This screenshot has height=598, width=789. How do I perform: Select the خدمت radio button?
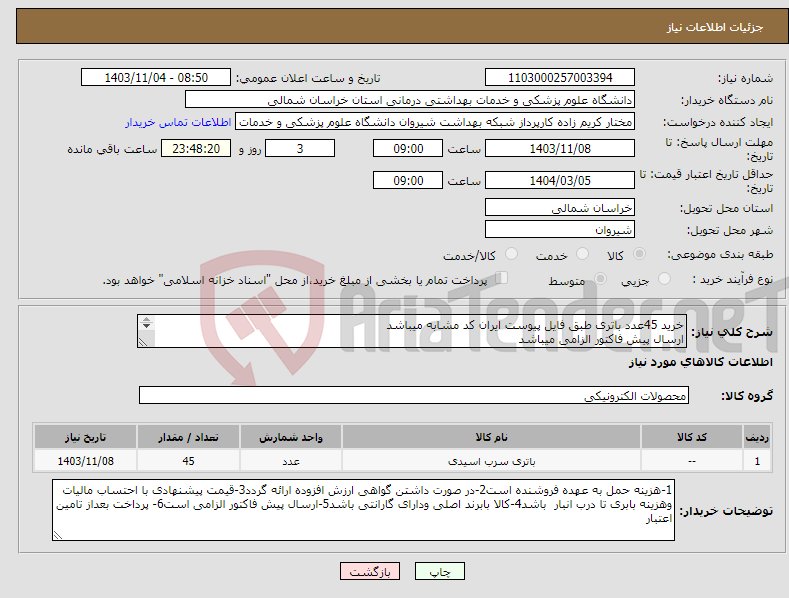pyautogui.click(x=582, y=254)
